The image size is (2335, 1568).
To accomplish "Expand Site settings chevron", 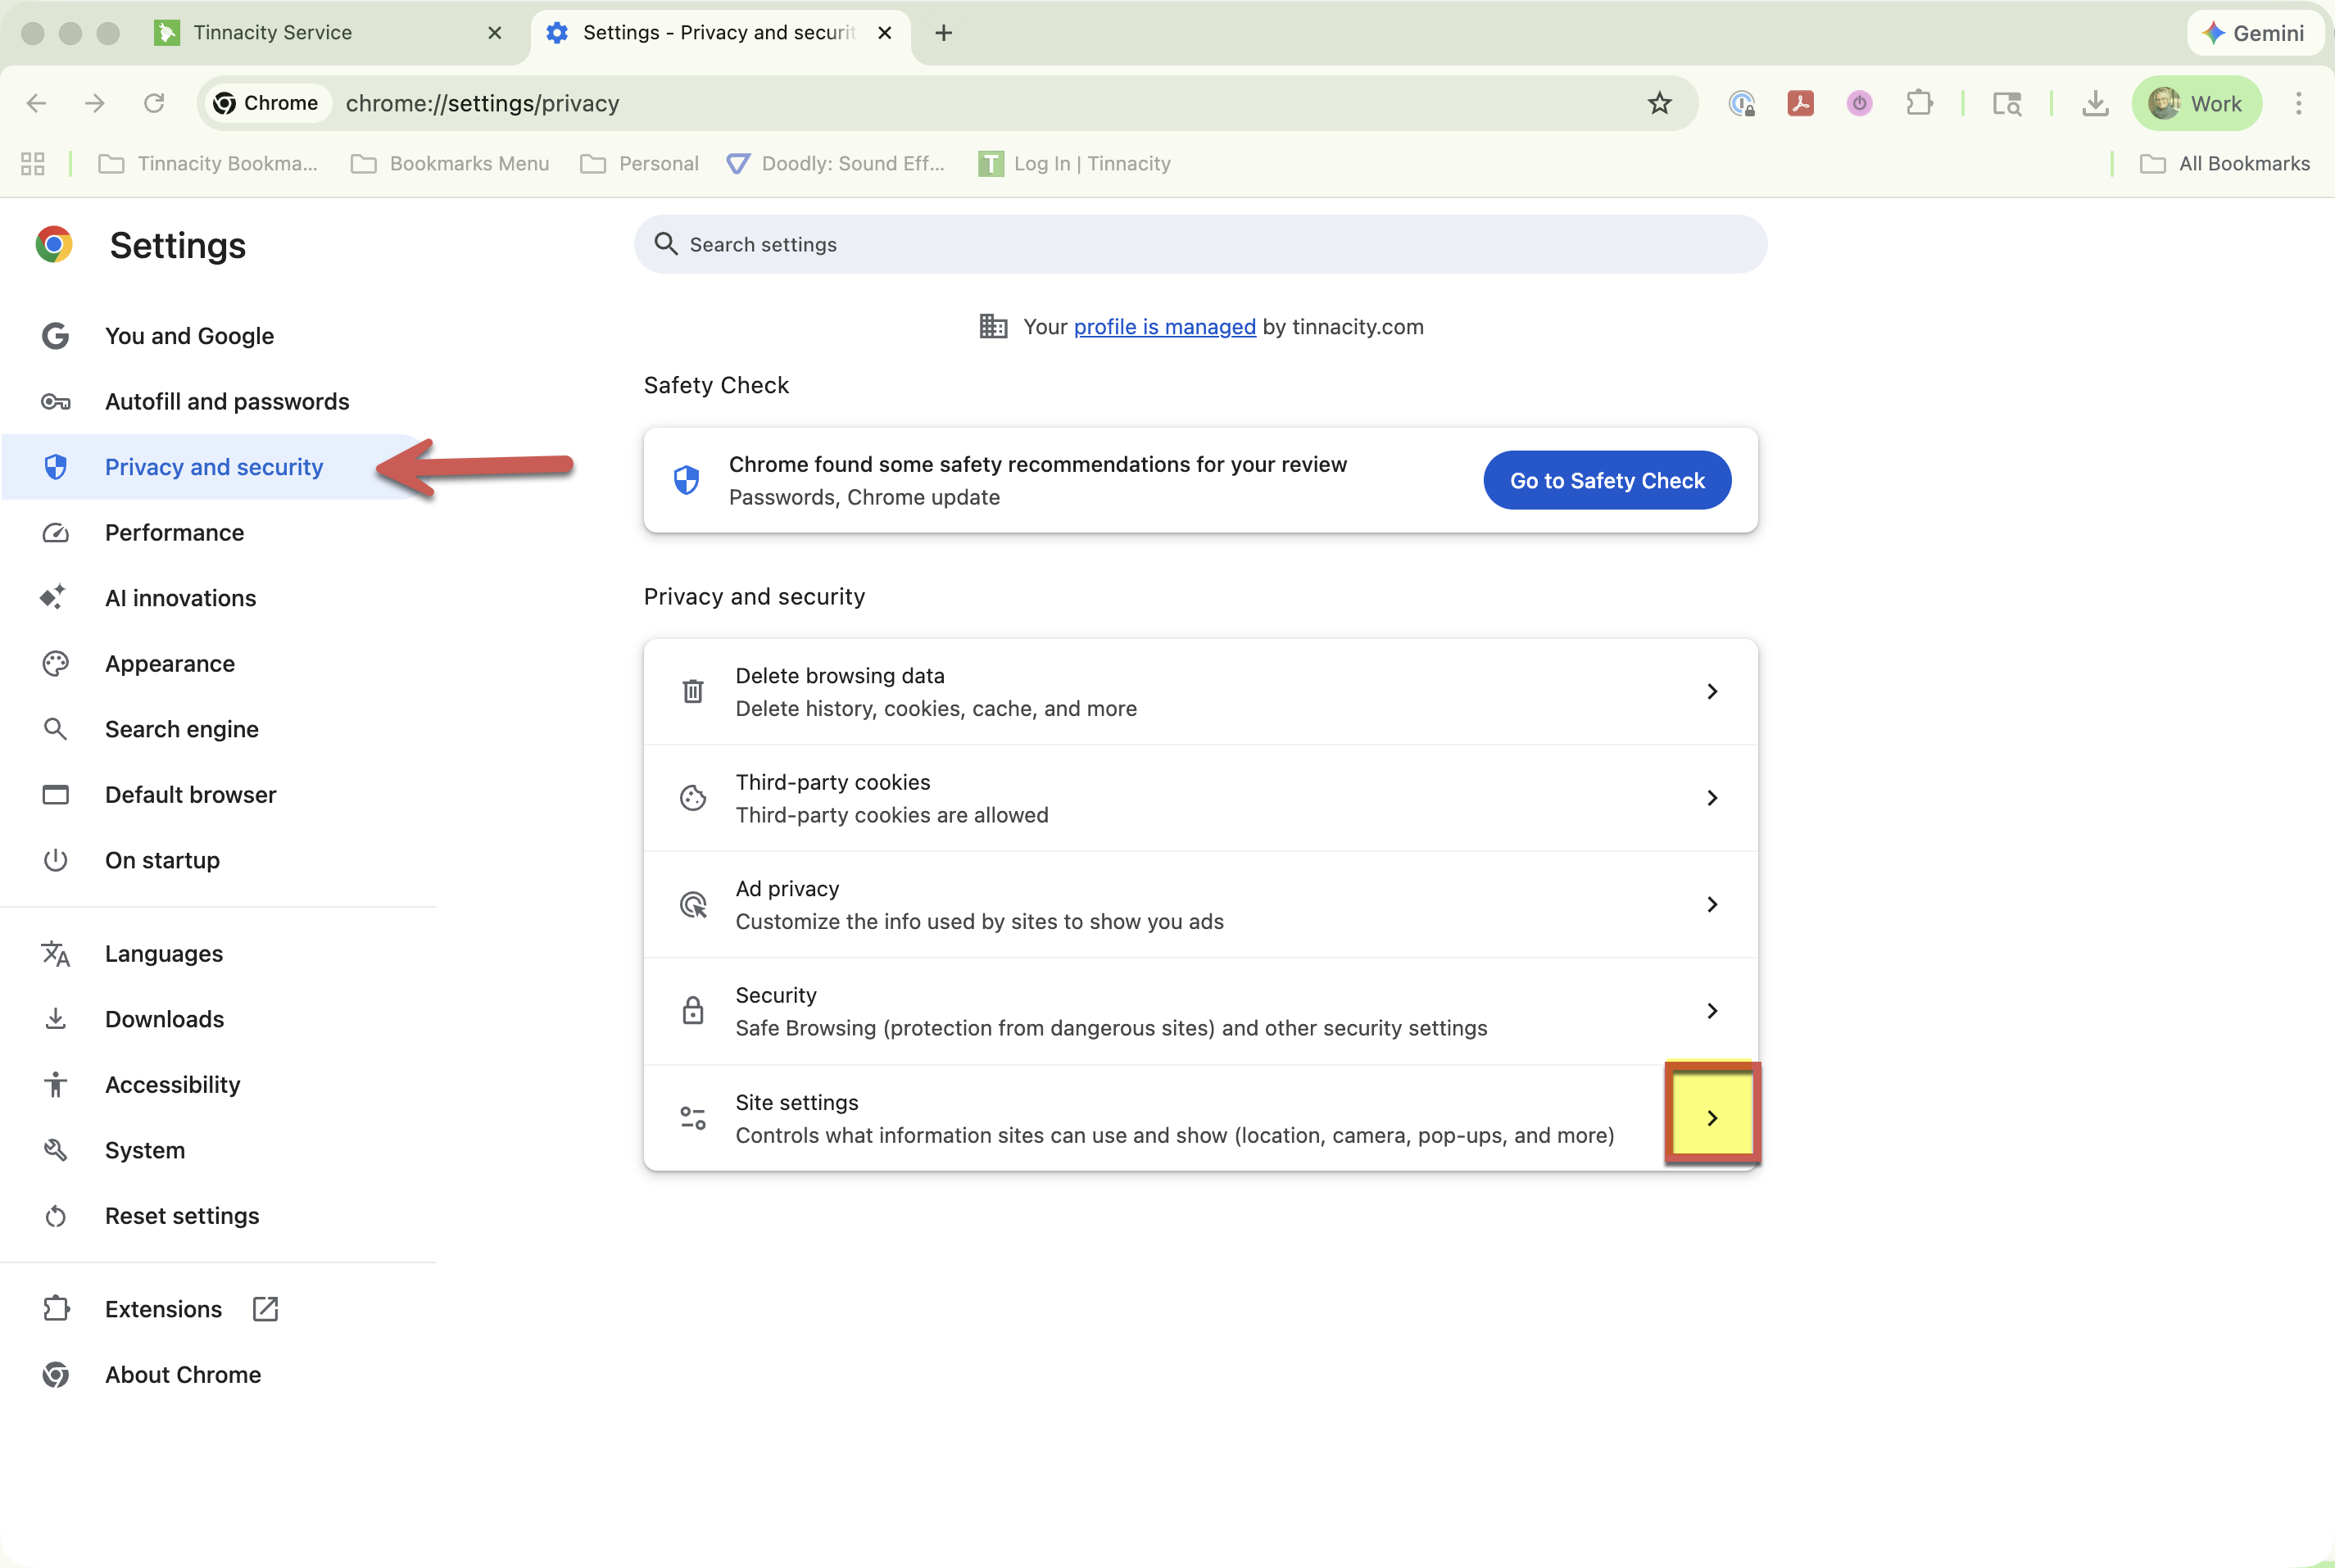I will click(x=1712, y=1117).
